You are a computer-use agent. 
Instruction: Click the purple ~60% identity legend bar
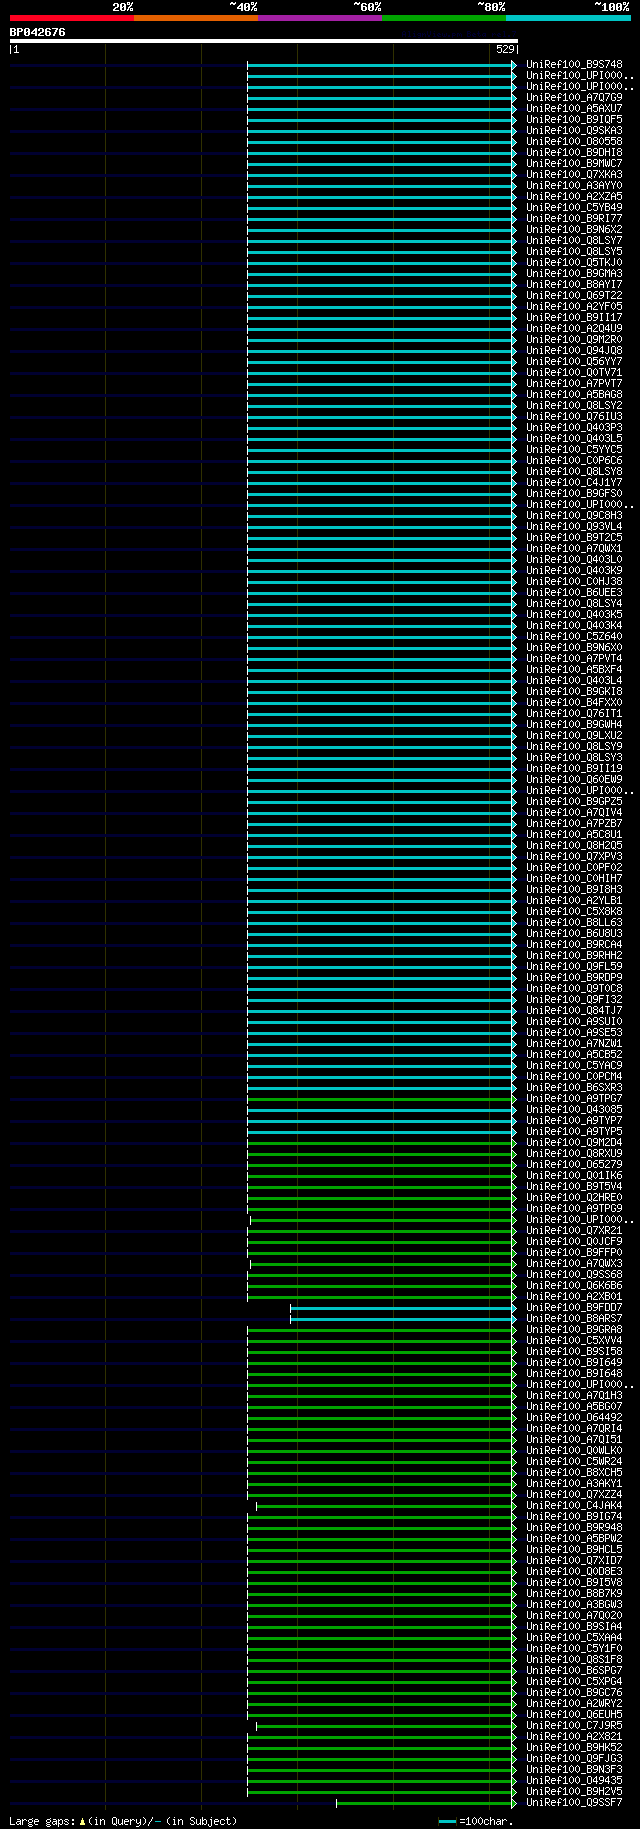tap(319, 18)
